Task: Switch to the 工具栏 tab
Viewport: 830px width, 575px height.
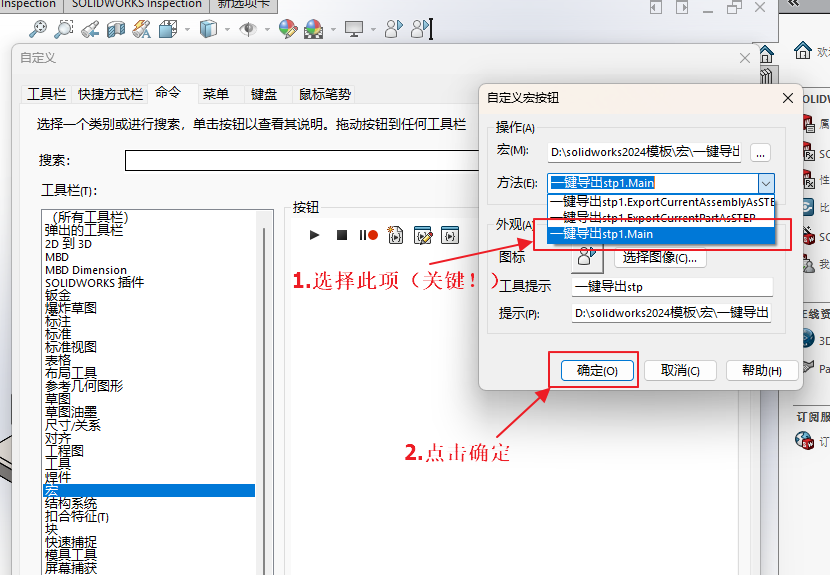Action: (x=46, y=94)
